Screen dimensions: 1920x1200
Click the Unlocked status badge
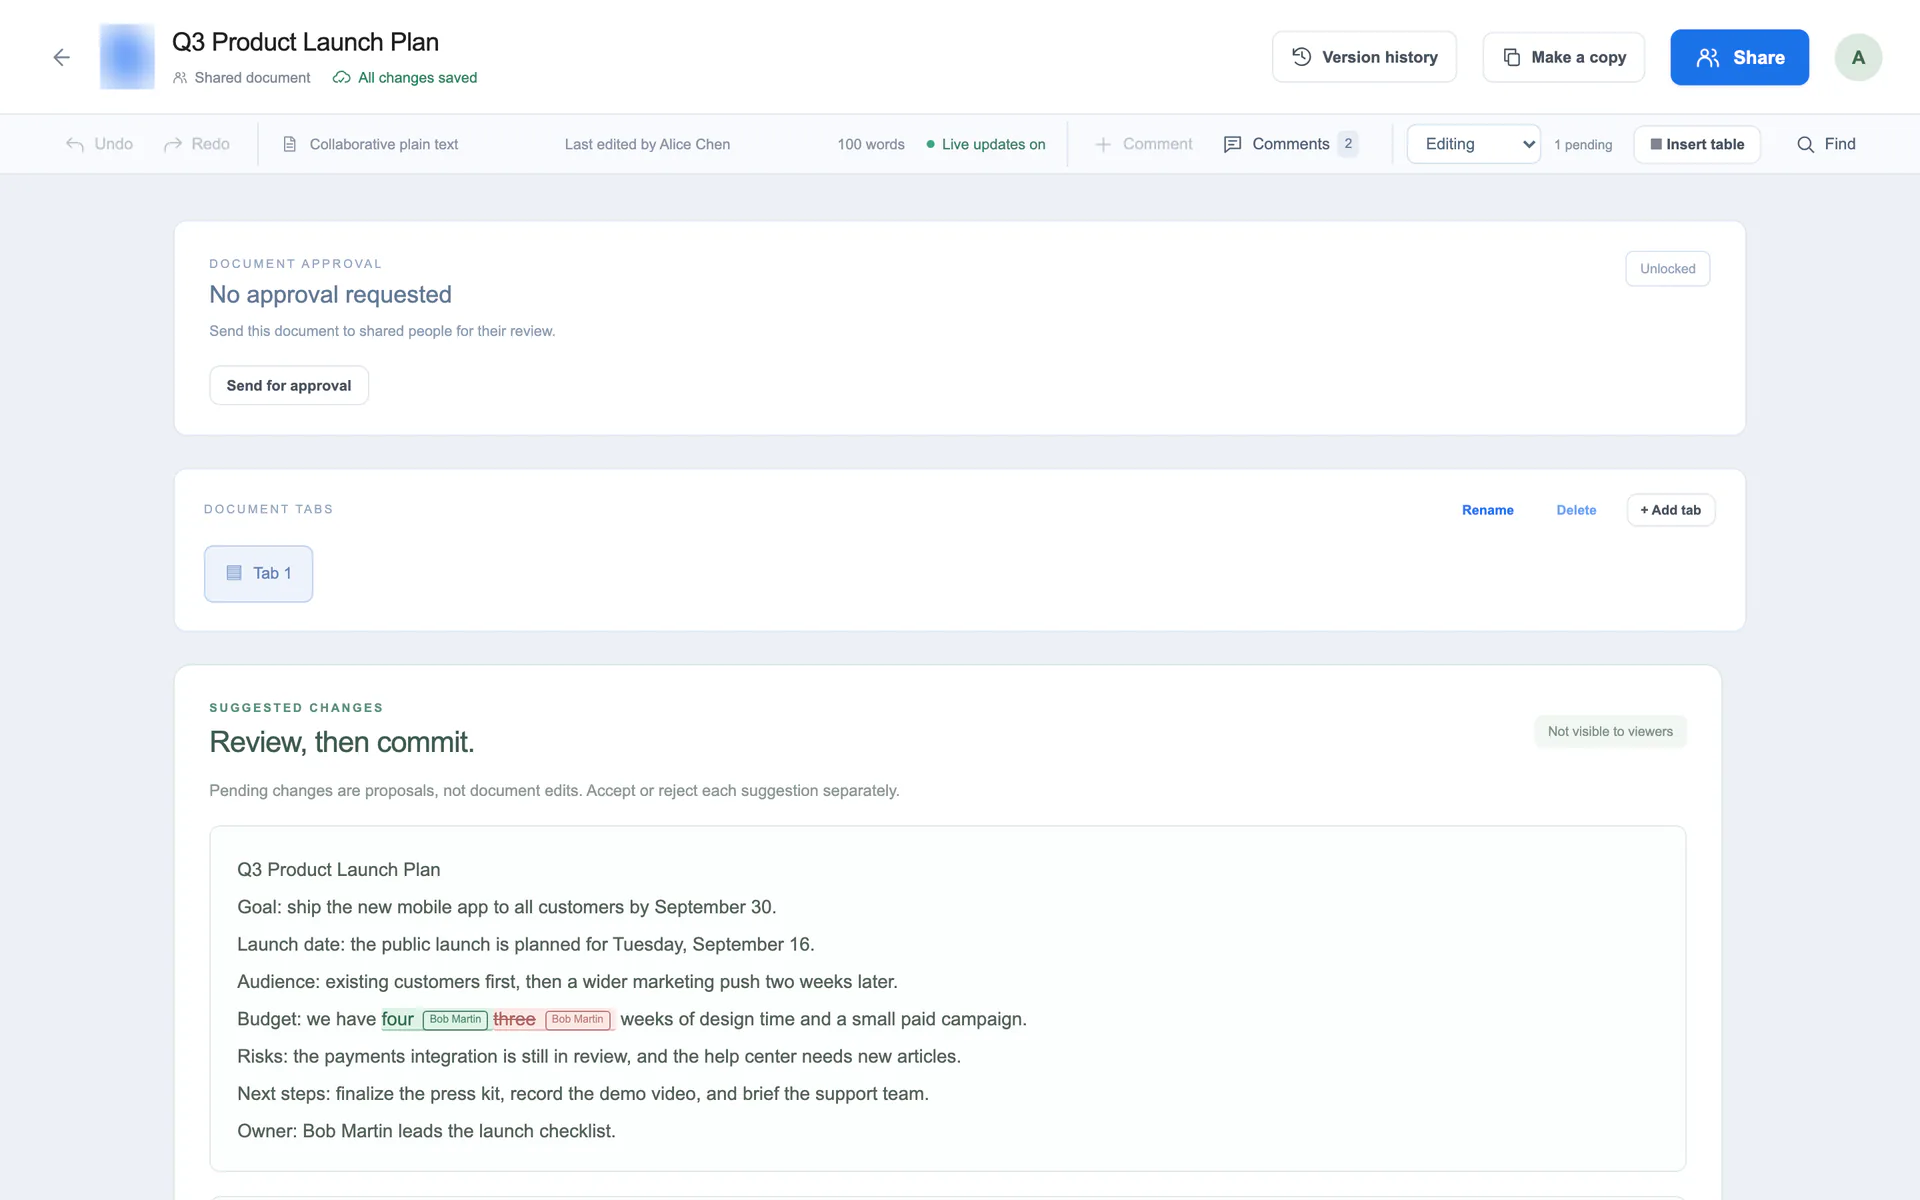tap(1667, 269)
